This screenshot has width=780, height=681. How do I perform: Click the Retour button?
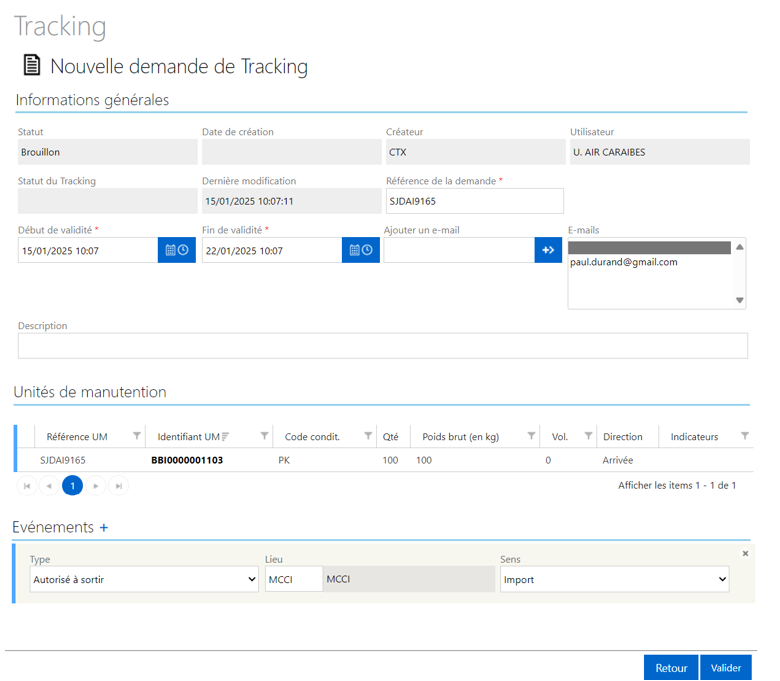(671, 668)
